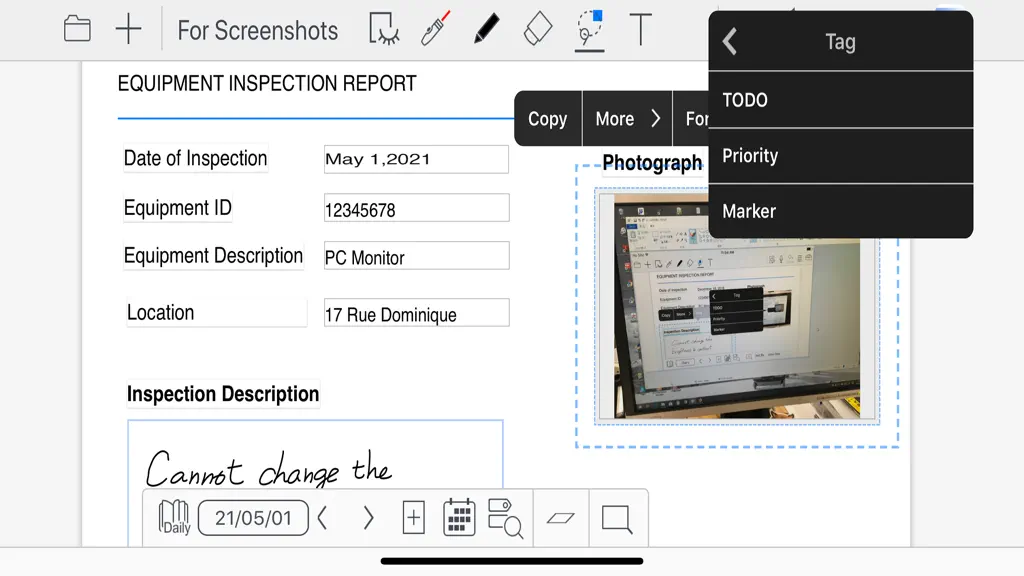Choose the Priority tag
Viewport: 1024px width, 576px height.
click(x=840, y=156)
